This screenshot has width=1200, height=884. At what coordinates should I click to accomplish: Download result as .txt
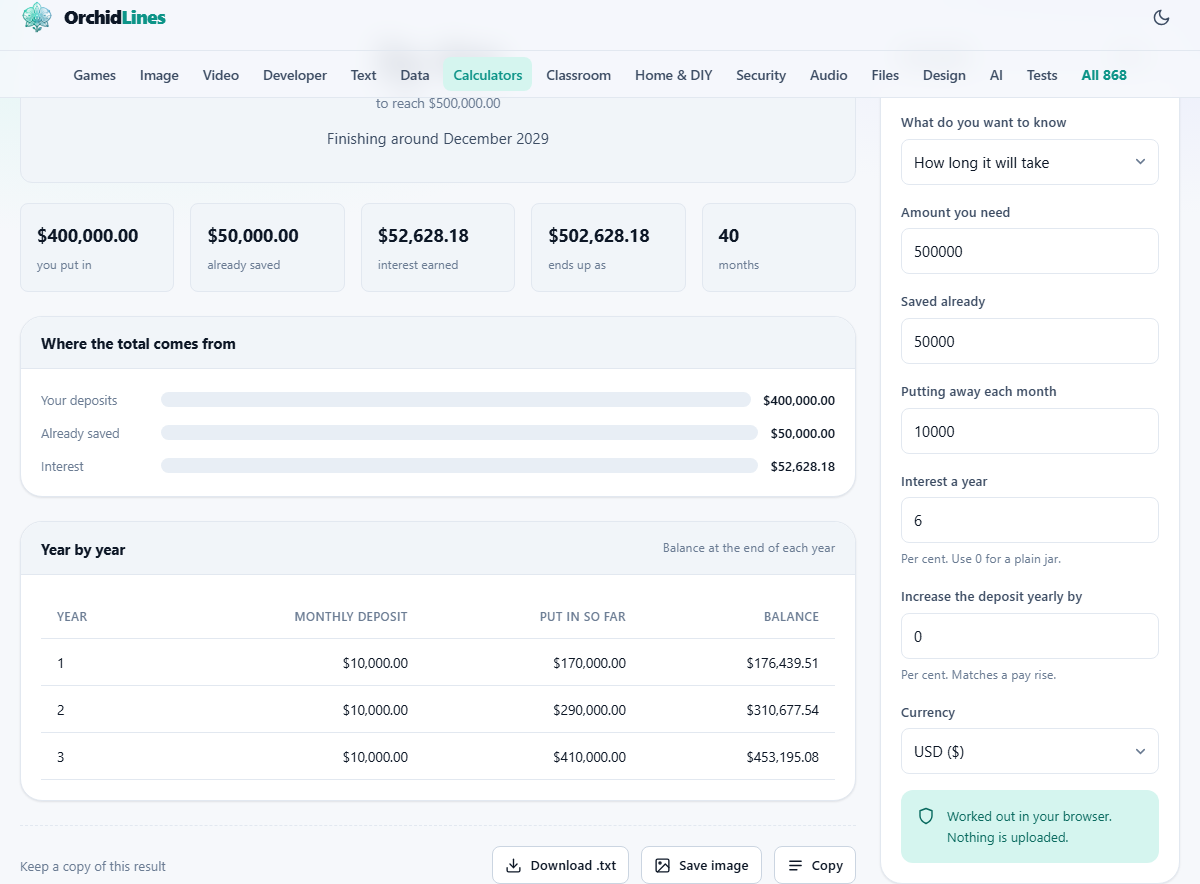click(x=560, y=865)
